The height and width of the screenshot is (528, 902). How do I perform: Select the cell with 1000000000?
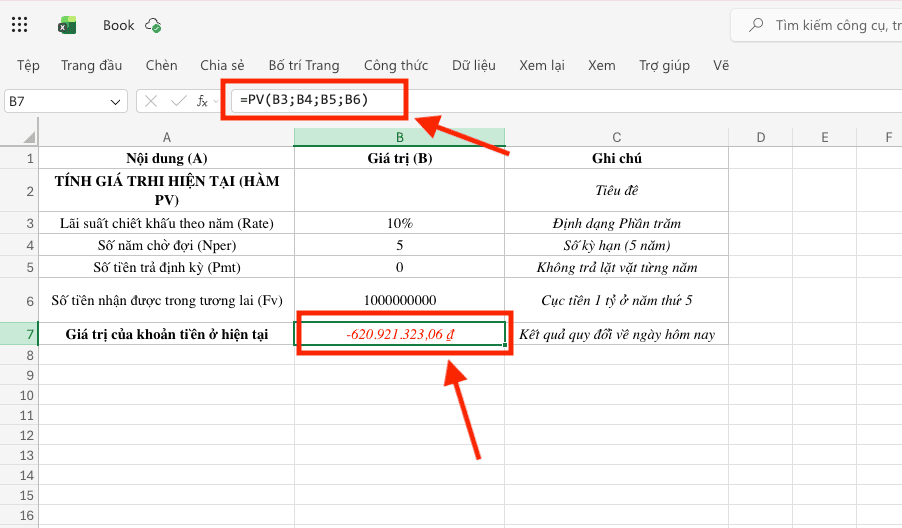click(399, 300)
